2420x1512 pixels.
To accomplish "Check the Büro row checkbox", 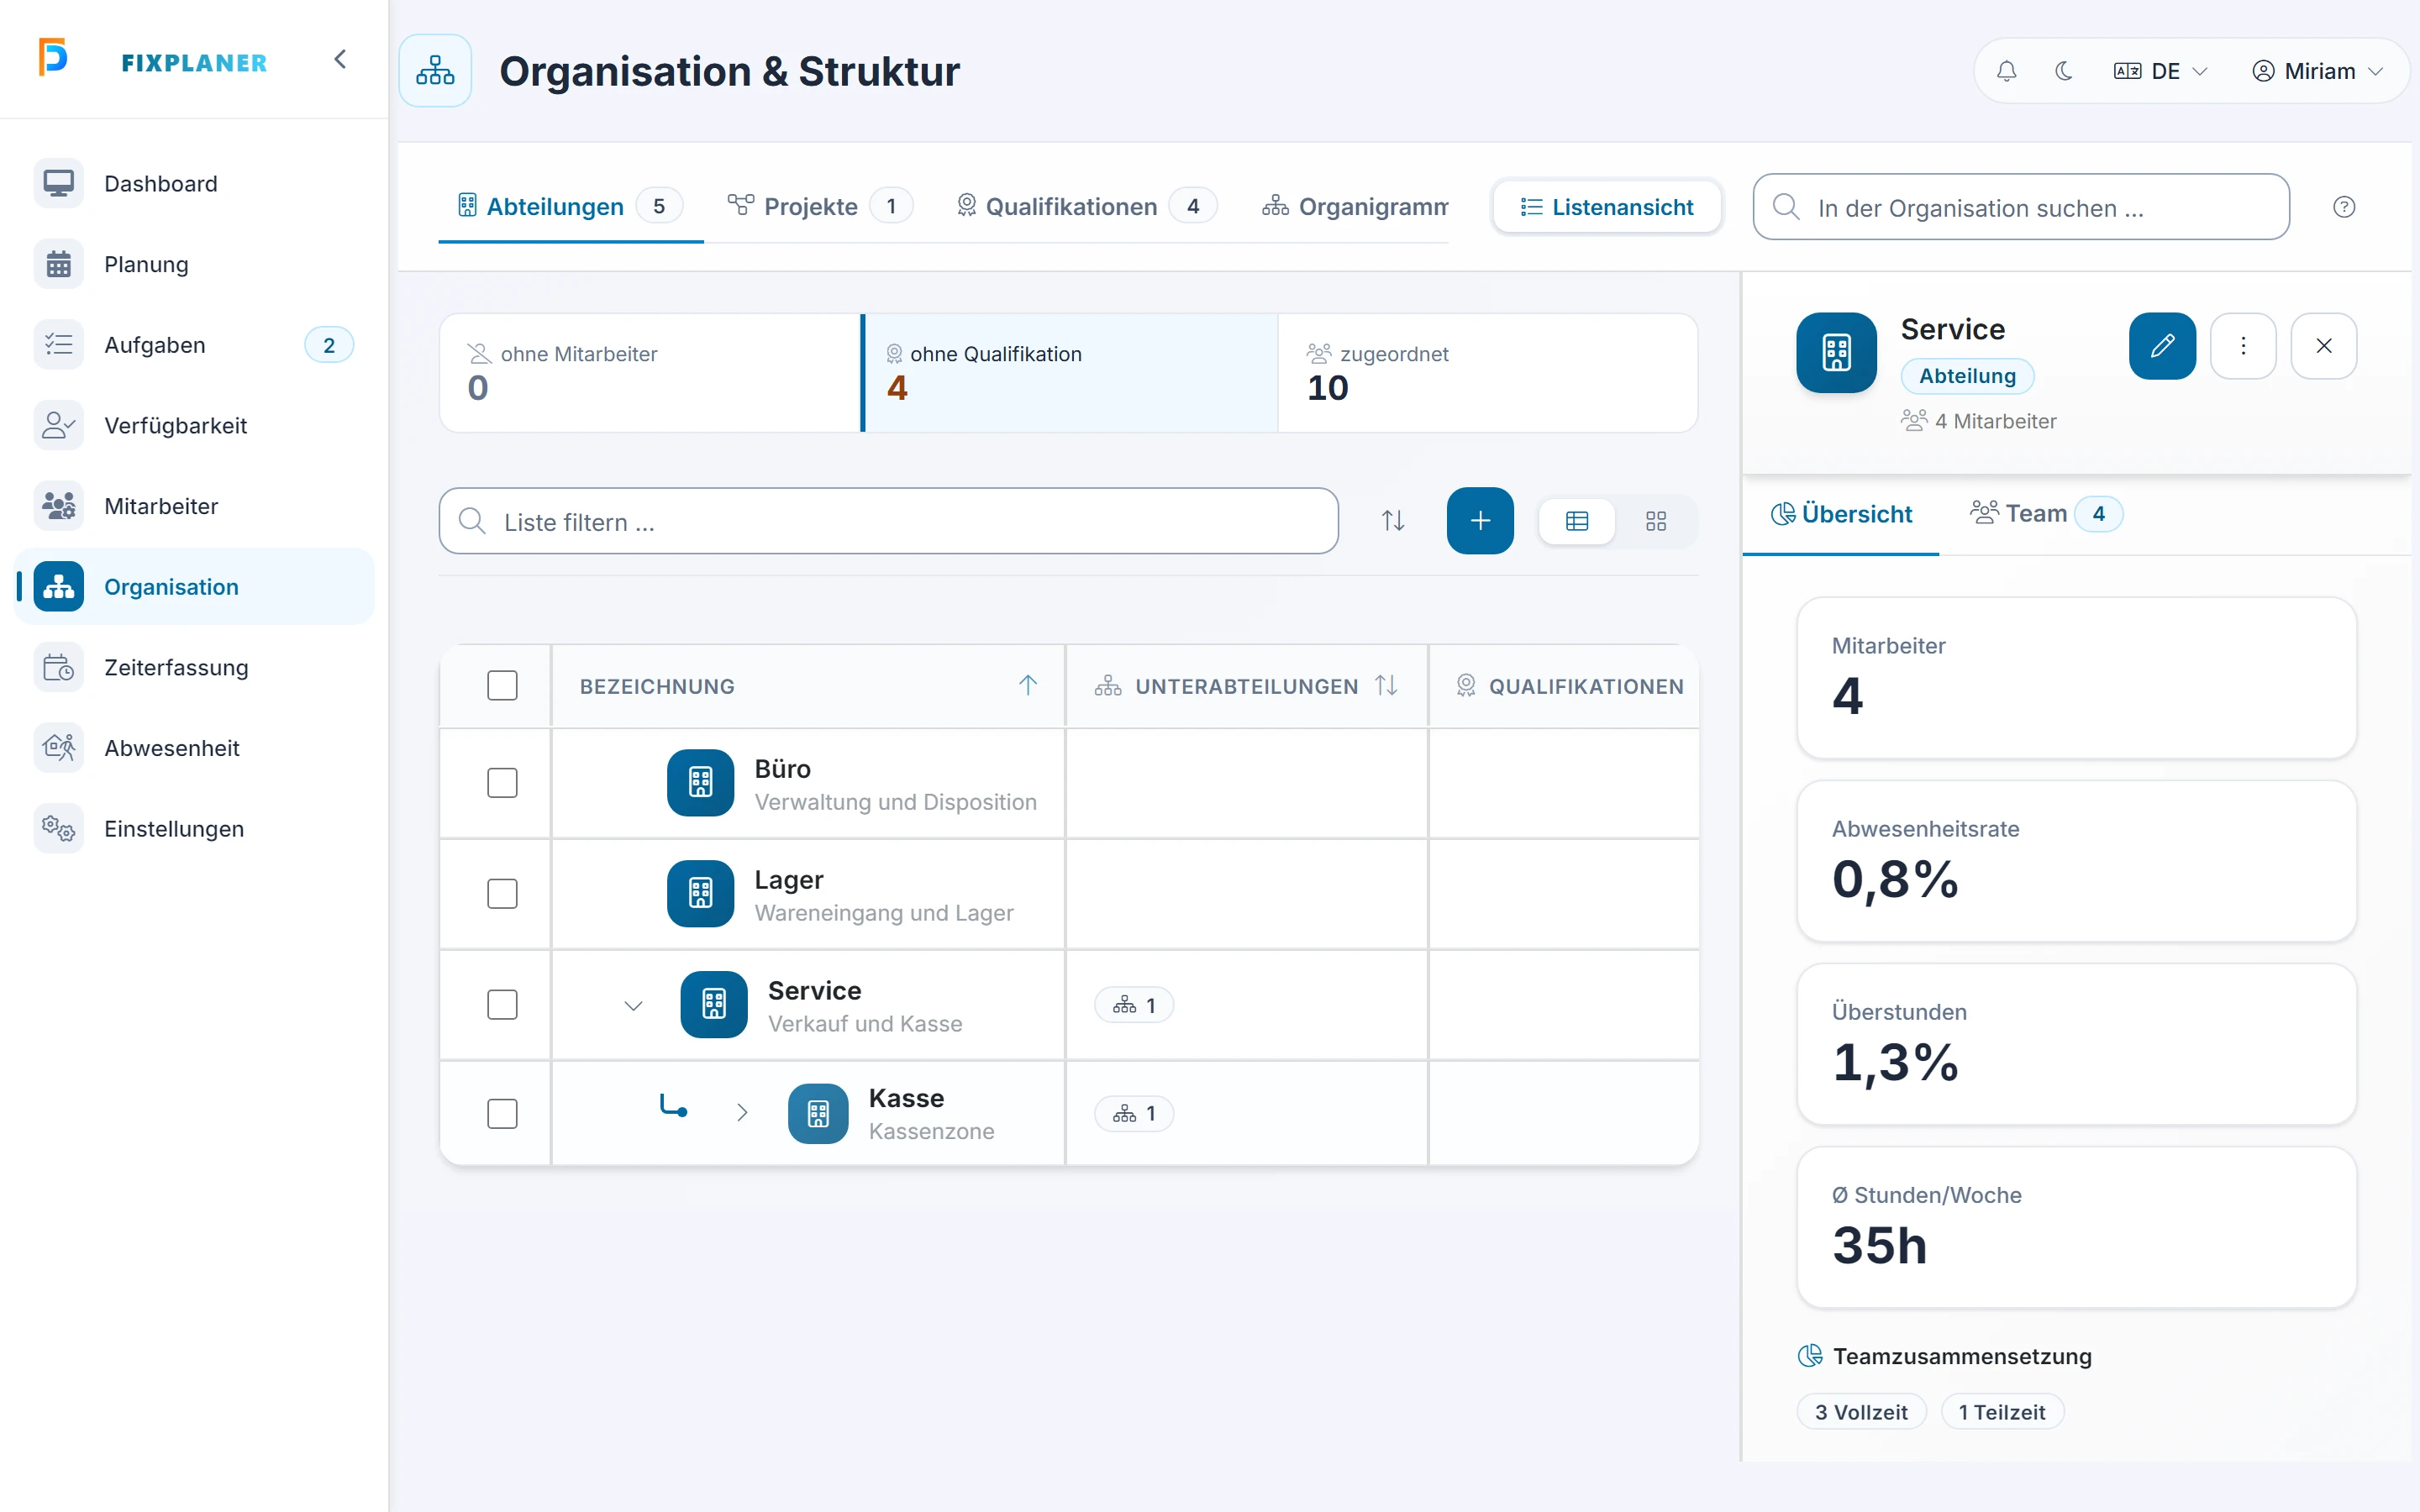I will (x=502, y=783).
